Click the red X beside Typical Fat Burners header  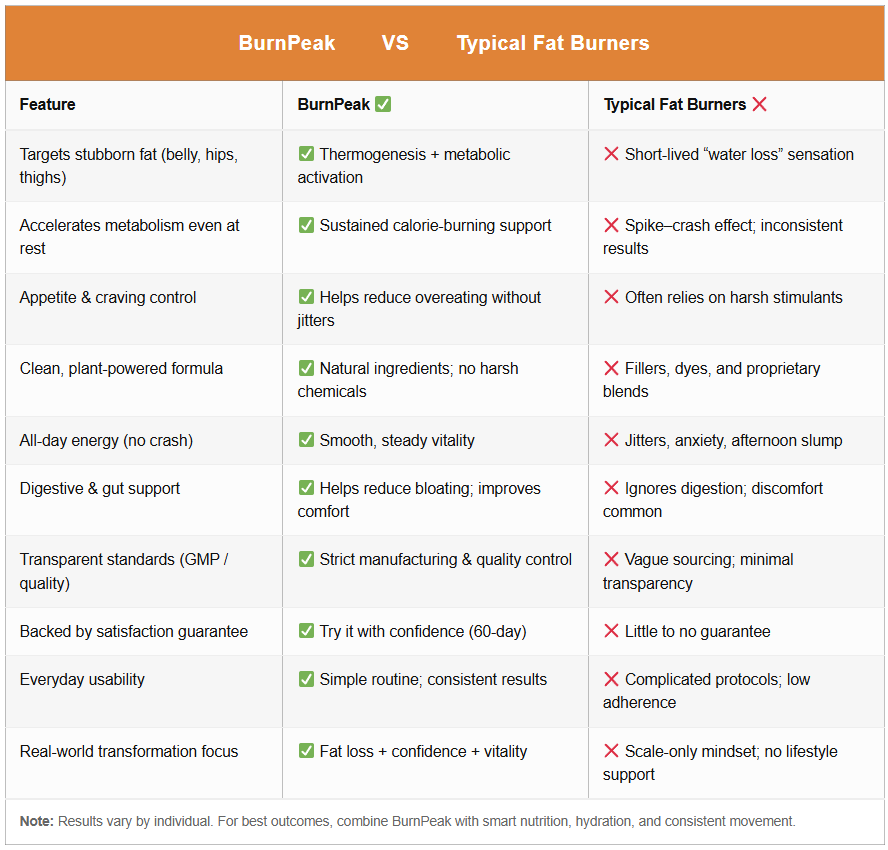click(760, 105)
